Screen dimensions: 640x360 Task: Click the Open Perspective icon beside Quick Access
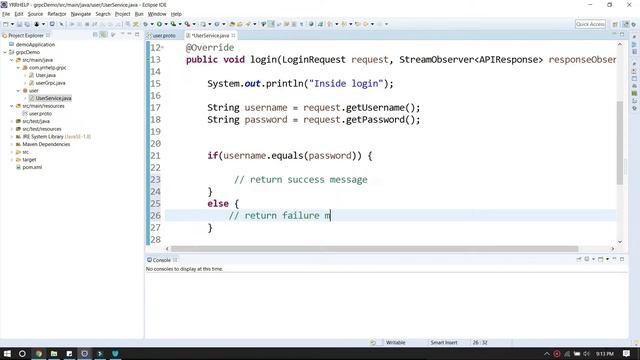click(x=615, y=24)
